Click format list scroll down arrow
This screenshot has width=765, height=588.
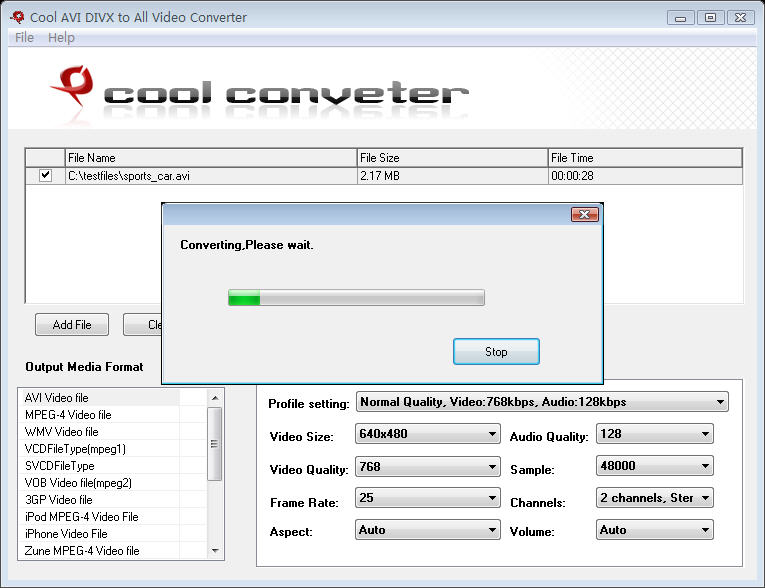point(215,551)
